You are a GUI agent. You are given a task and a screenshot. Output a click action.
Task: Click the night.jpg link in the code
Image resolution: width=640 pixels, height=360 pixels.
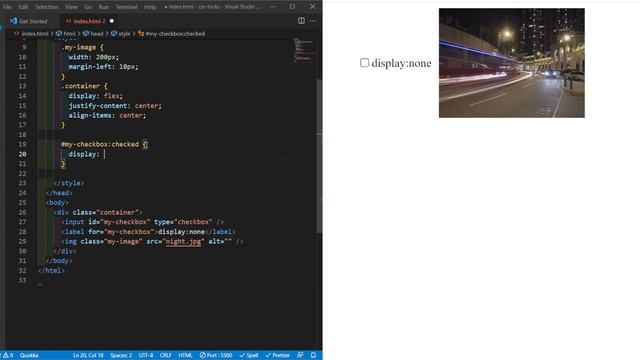[184, 241]
